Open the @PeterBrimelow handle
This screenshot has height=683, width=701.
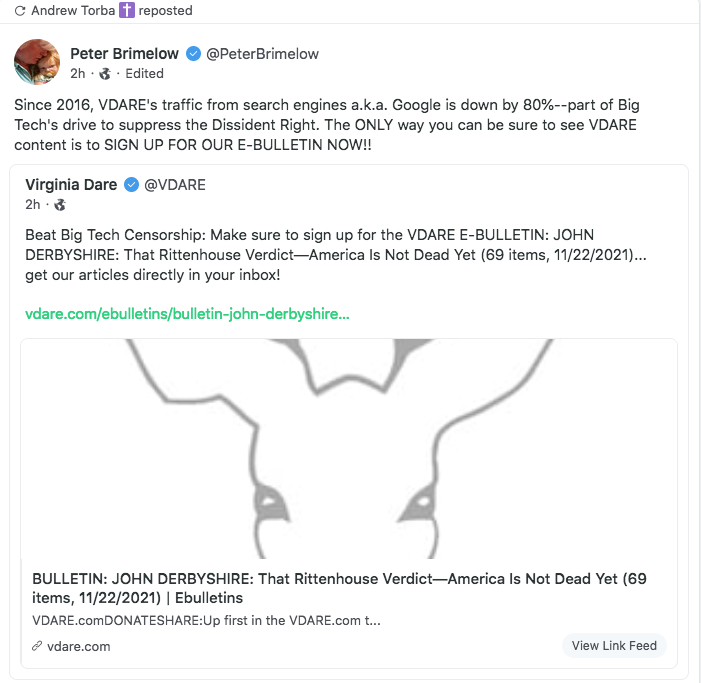pos(262,53)
